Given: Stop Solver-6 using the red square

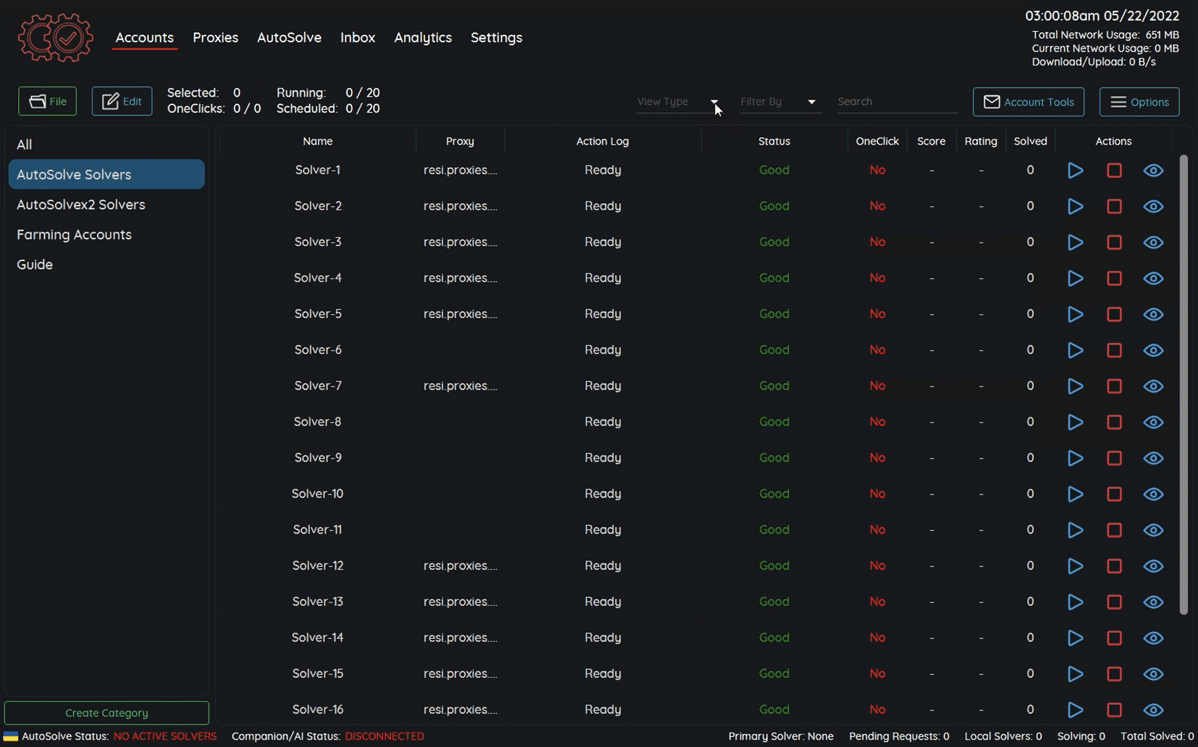Looking at the screenshot, I should click(1114, 350).
